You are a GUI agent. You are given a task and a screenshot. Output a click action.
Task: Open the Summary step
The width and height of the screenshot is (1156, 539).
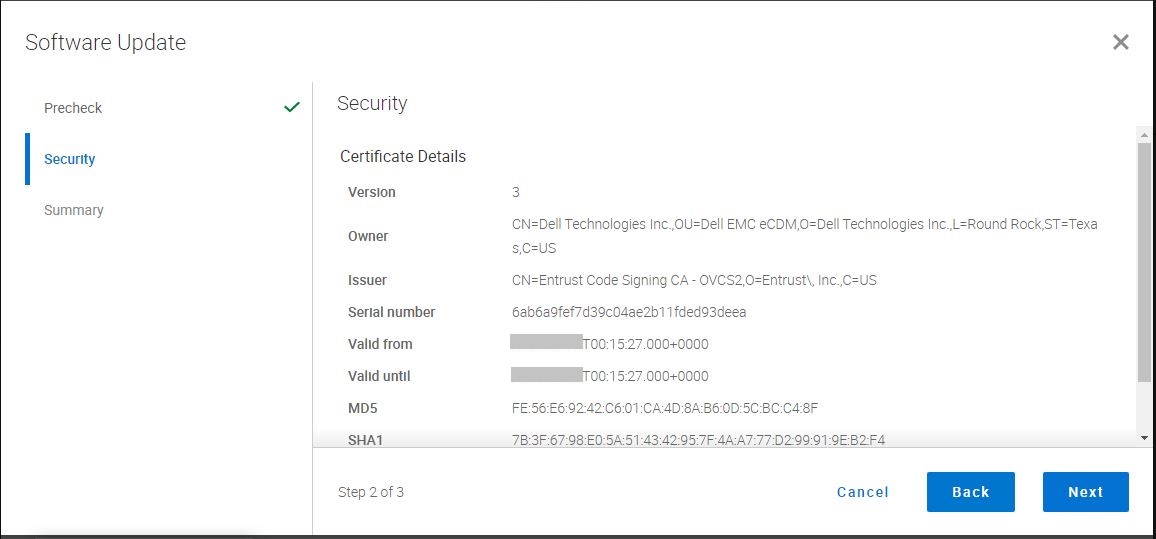coord(74,210)
